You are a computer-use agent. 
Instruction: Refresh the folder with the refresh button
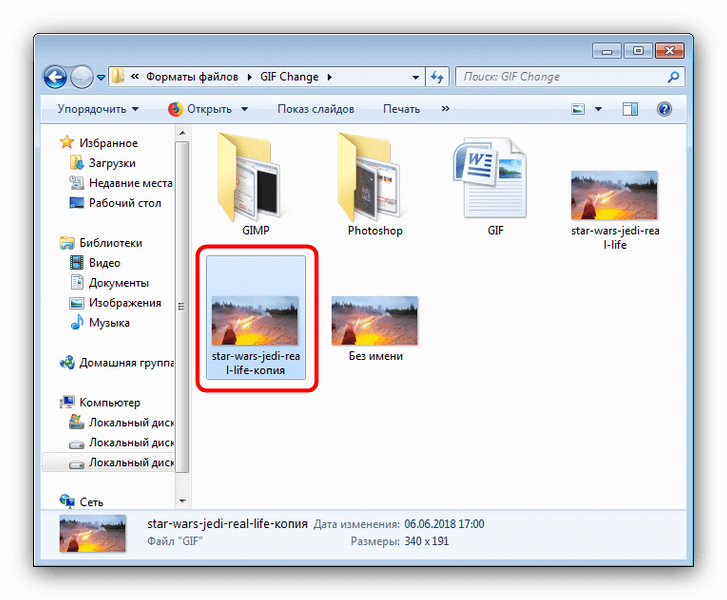coord(437,77)
